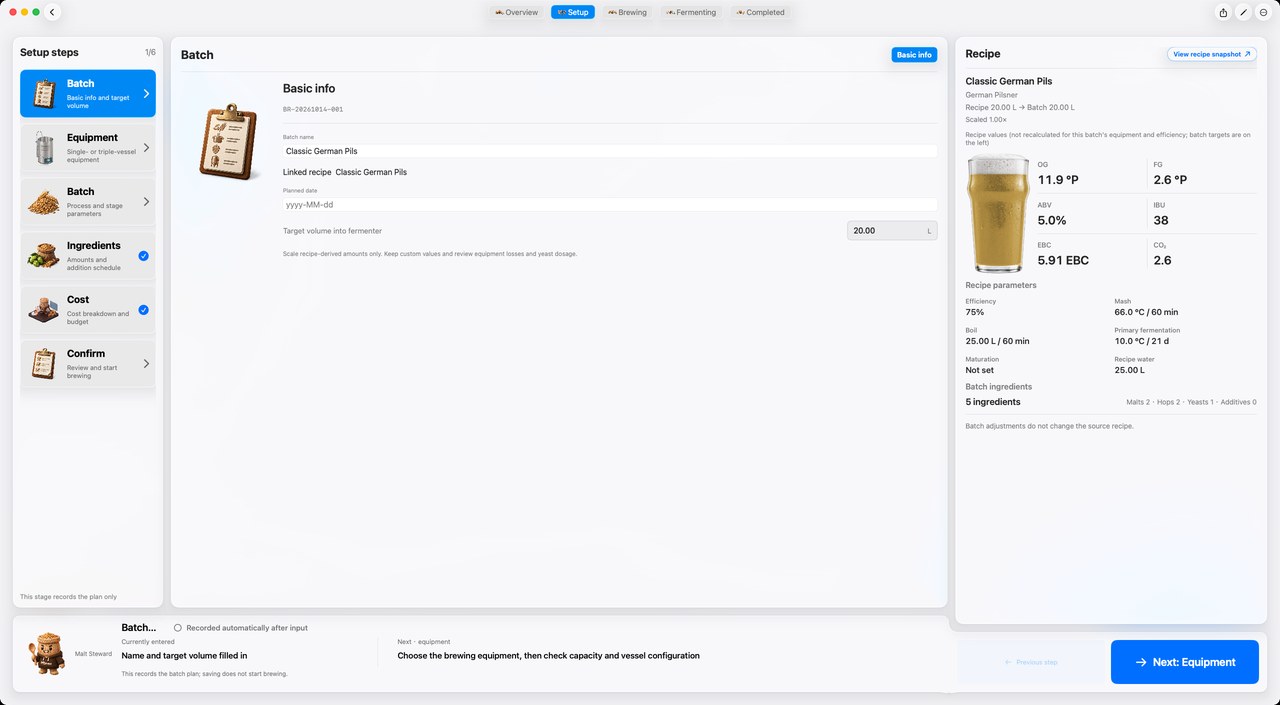Click the Cost step blue checkmark
1280x705 pixels.
(144, 310)
